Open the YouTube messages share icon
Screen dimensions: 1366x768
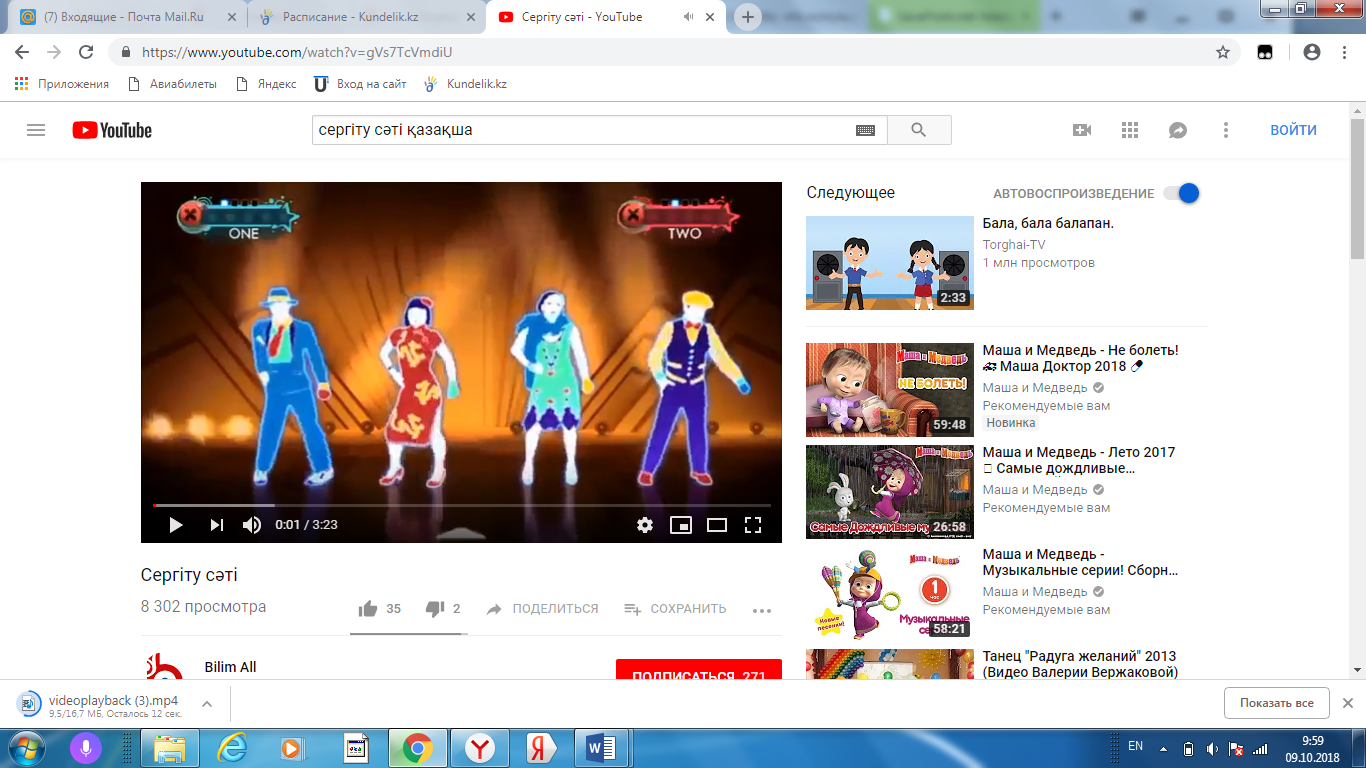1178,130
